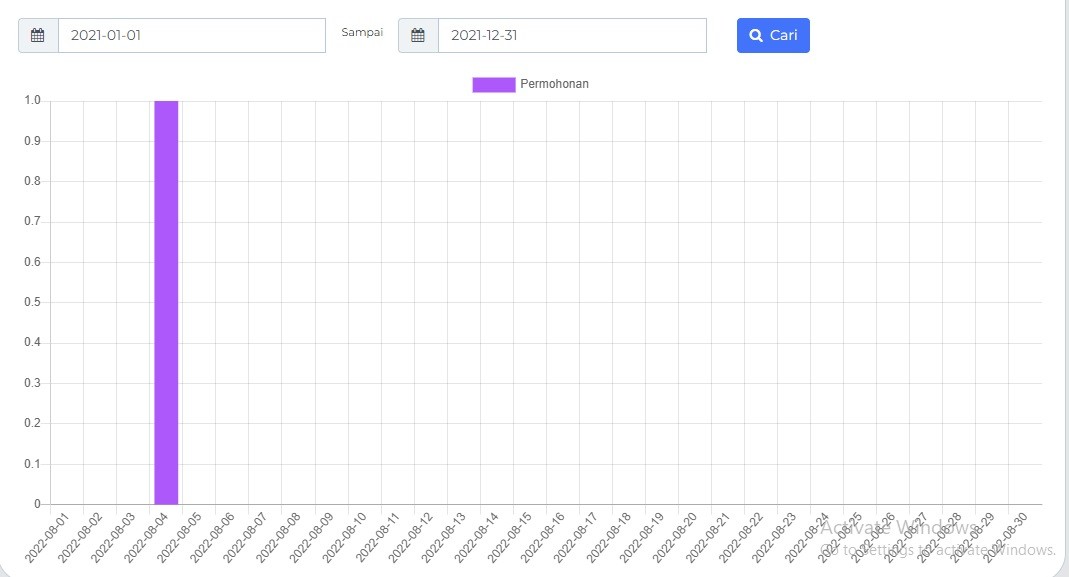The height and width of the screenshot is (577, 1069).
Task: Click the 2022-08-10 x-axis date label
Action: 347,536
